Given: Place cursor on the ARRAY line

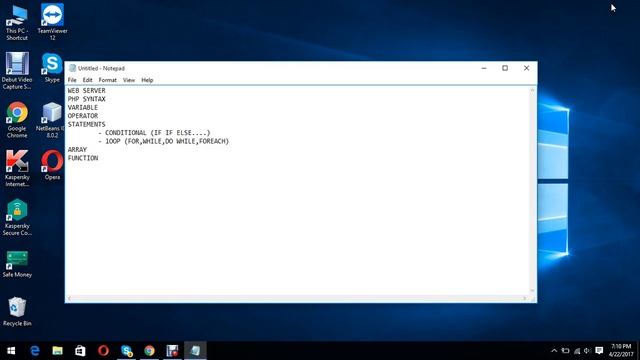Looking at the screenshot, I should (x=77, y=150).
